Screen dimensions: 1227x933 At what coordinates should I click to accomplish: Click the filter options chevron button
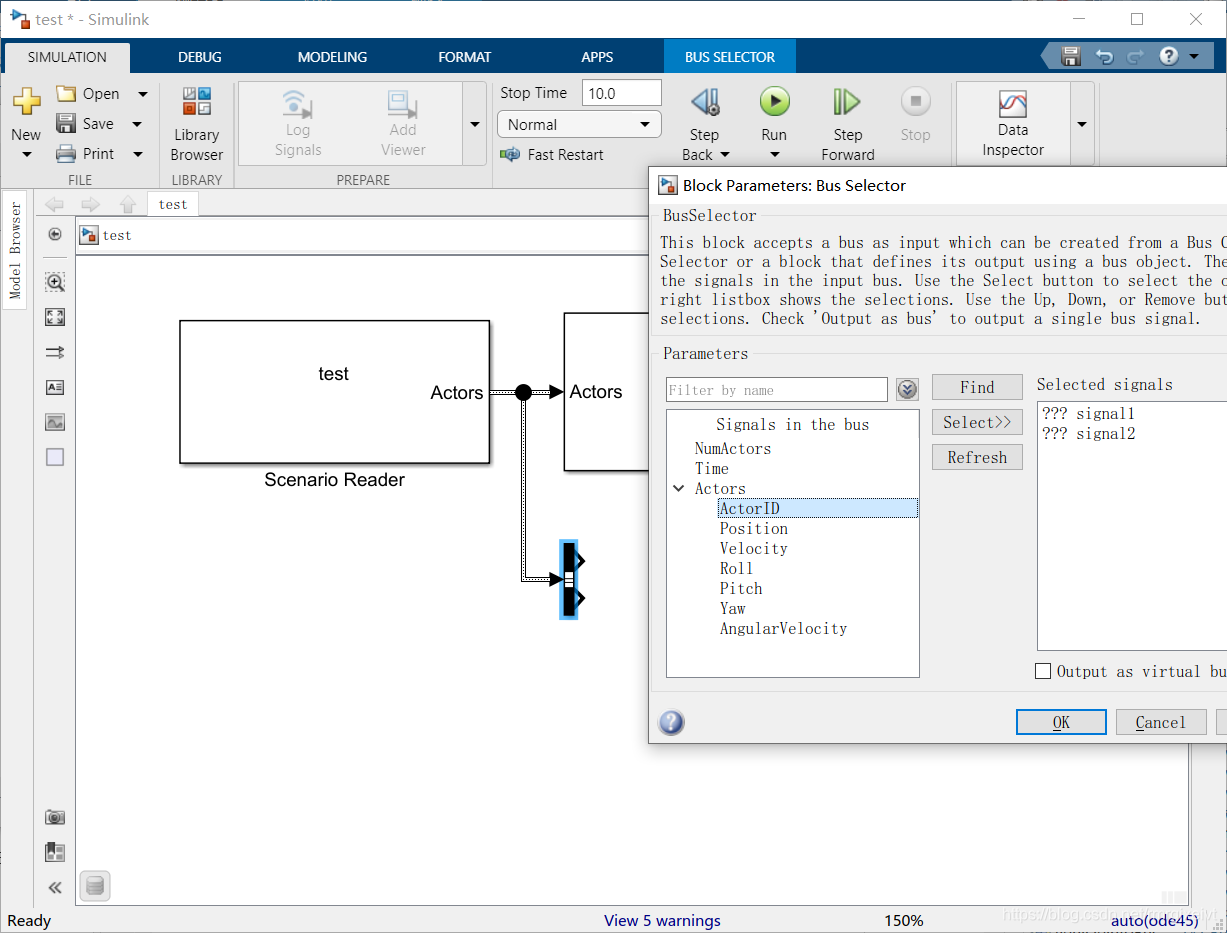907,389
